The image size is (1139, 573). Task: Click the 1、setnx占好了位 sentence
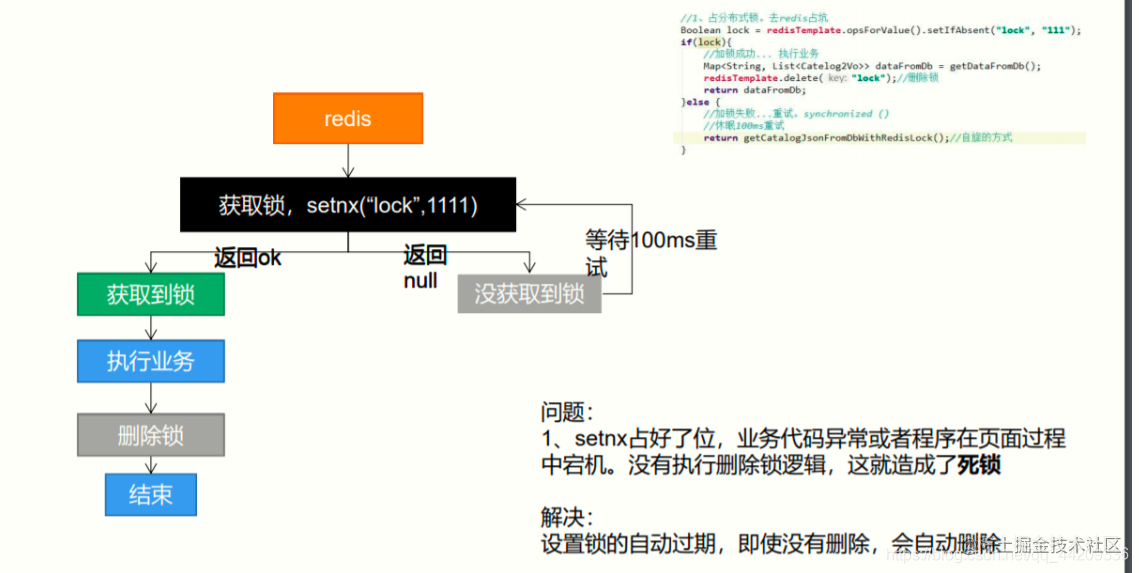803,452
